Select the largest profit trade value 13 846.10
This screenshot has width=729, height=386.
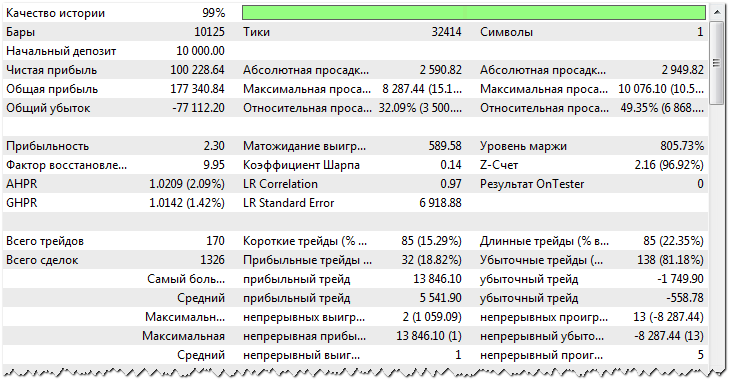pos(437,279)
